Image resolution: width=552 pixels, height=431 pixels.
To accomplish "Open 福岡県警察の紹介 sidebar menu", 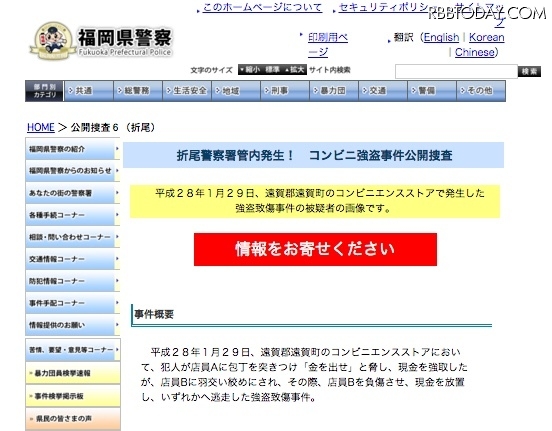I will pyautogui.click(x=73, y=149).
